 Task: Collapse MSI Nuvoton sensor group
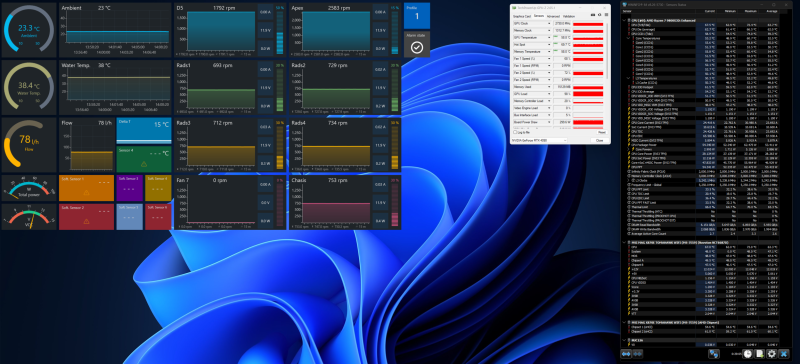624,242
